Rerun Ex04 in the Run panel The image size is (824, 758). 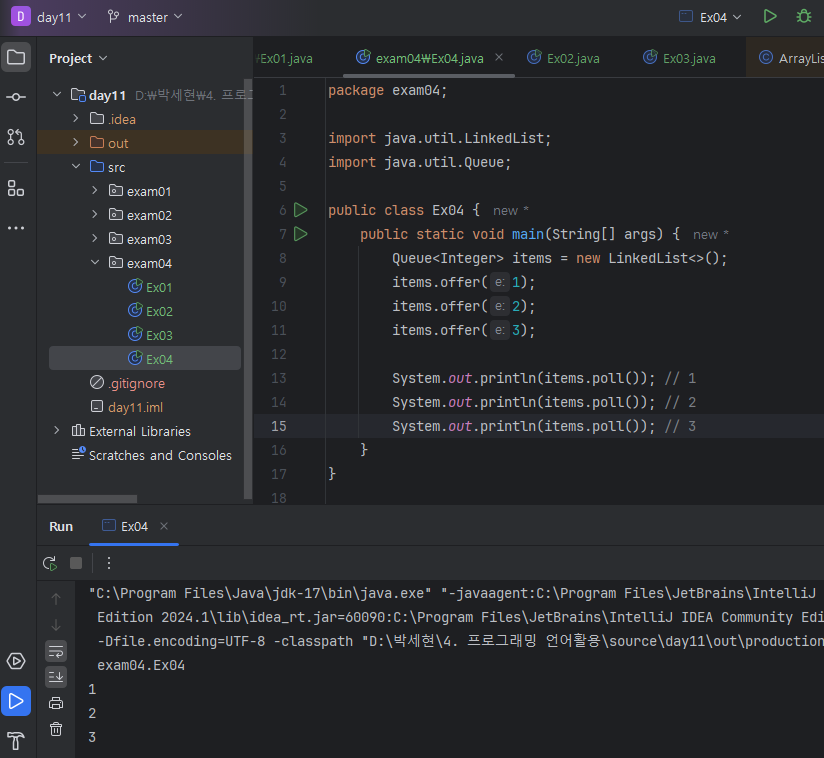pyautogui.click(x=50, y=564)
